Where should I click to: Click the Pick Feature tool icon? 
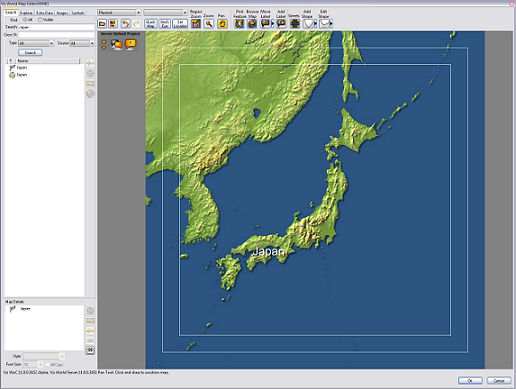point(239,24)
